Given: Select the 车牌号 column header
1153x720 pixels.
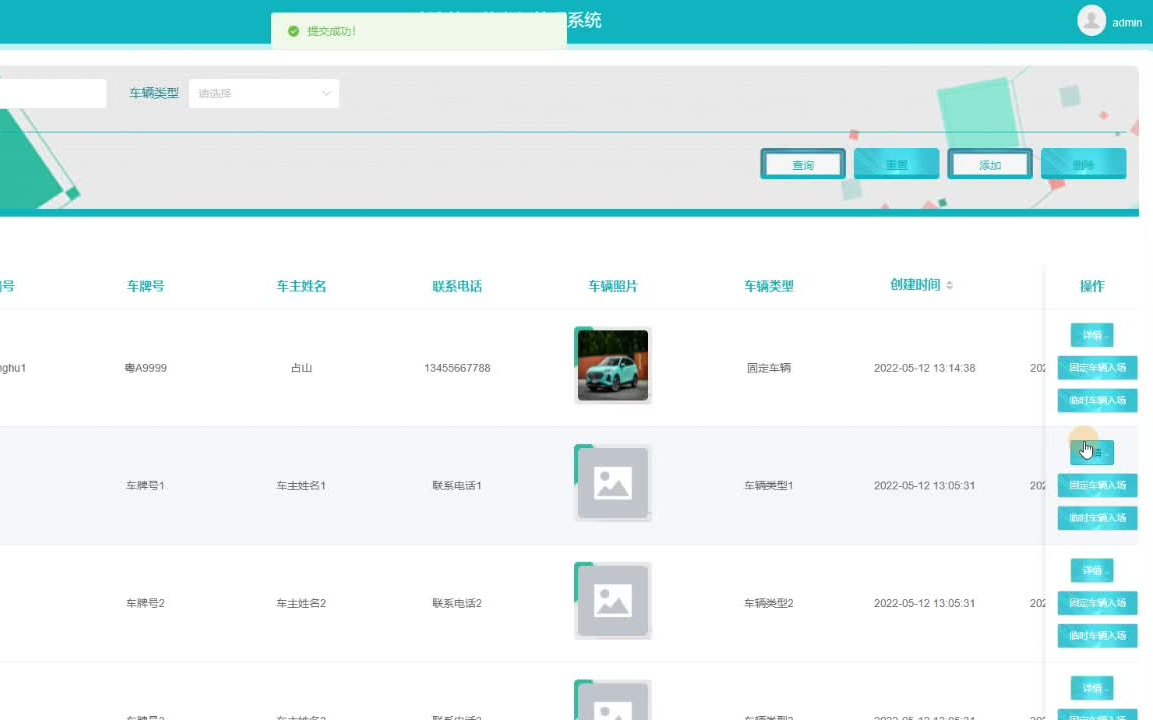Looking at the screenshot, I should (145, 286).
